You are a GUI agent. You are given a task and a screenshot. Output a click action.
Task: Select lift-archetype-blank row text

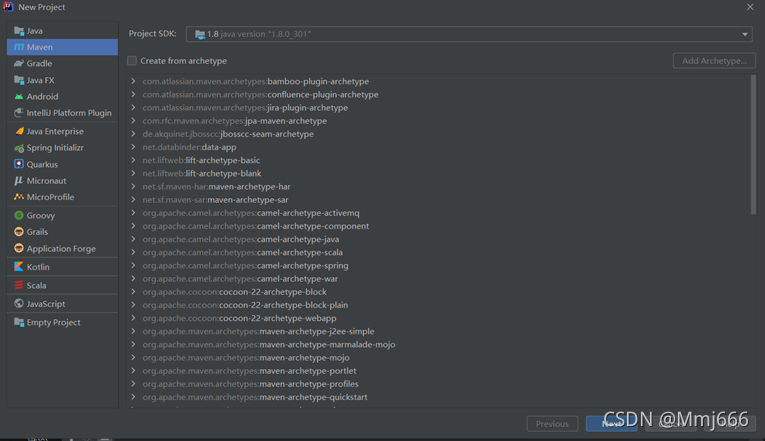(202, 173)
